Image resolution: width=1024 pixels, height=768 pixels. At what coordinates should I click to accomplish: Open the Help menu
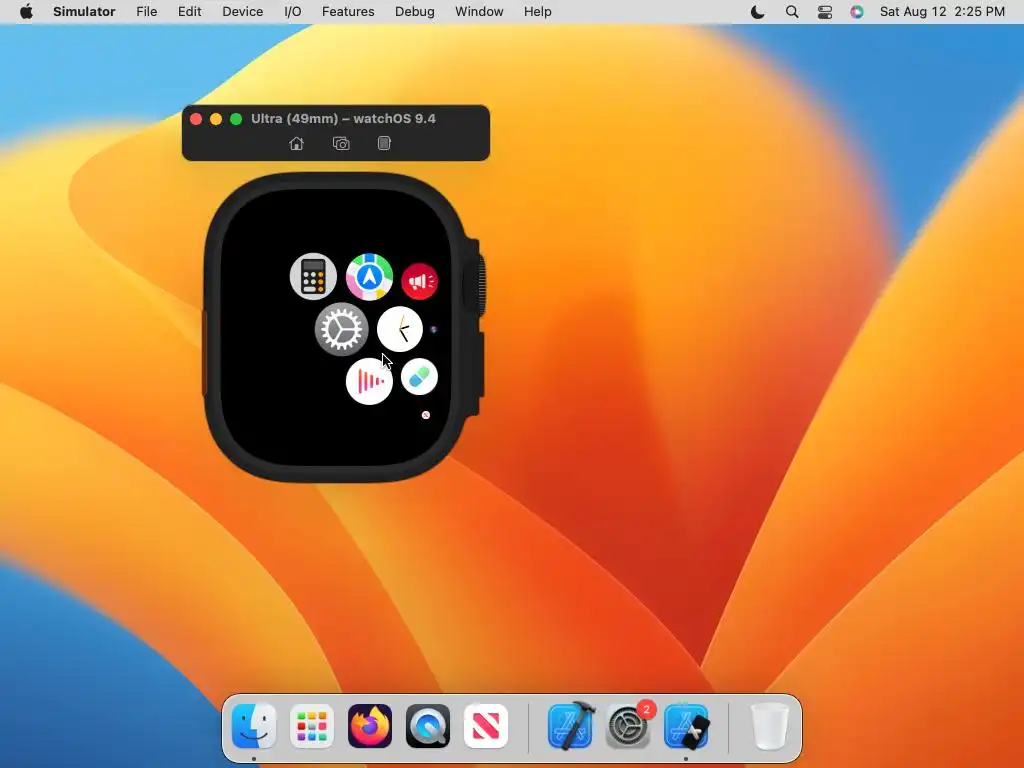point(537,12)
